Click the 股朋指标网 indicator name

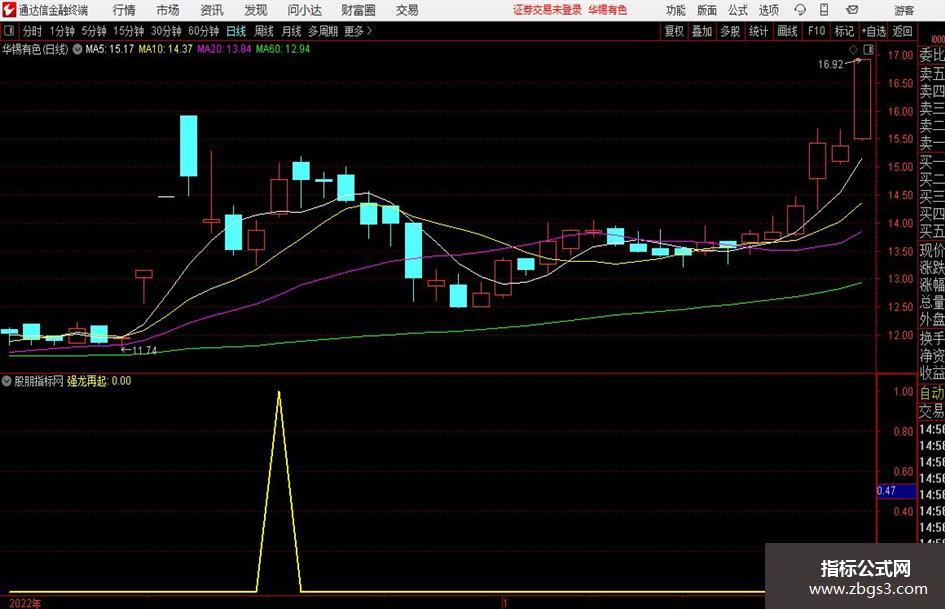[39, 381]
